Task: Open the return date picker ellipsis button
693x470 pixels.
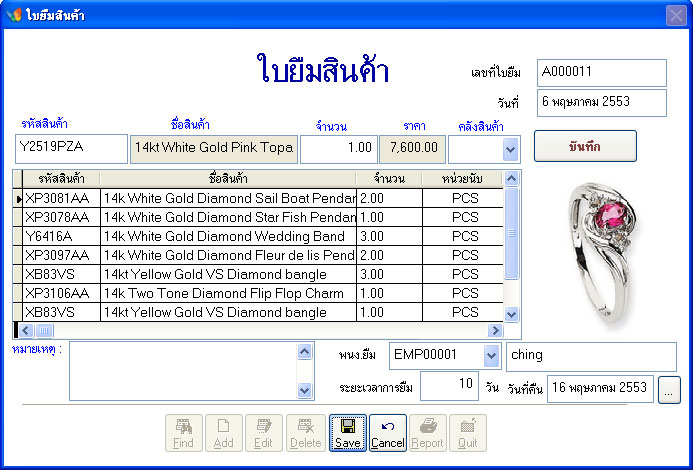Action: [670, 388]
